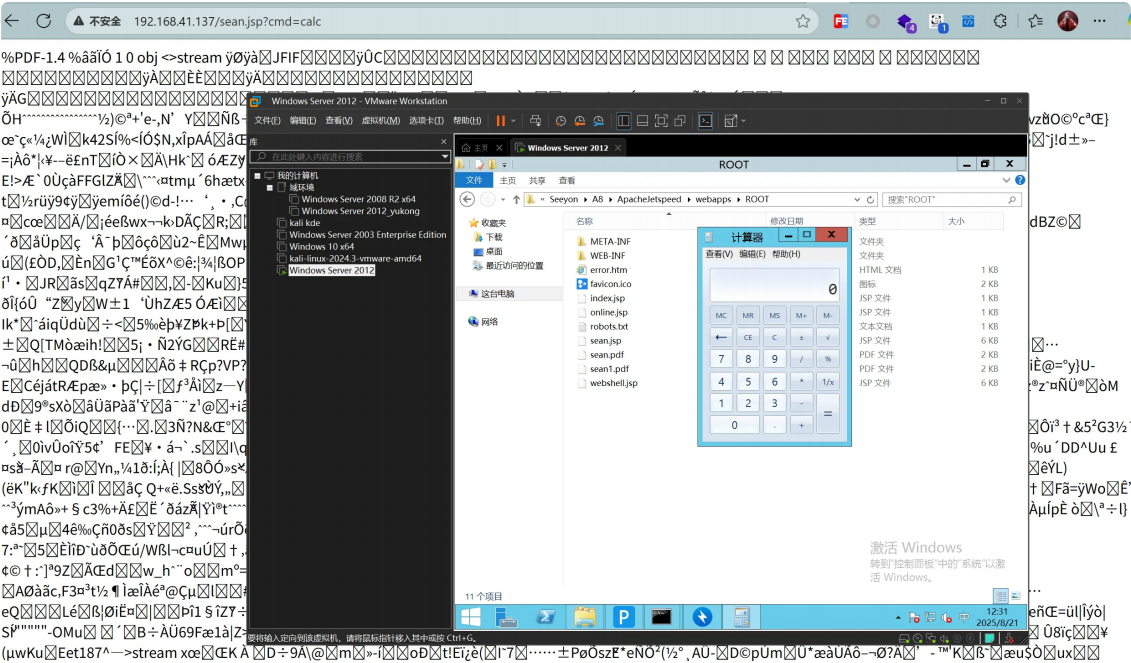This screenshot has height=663, width=1131.
Task: Close the Windows Server 2012 VM tab
Action: 617,148
